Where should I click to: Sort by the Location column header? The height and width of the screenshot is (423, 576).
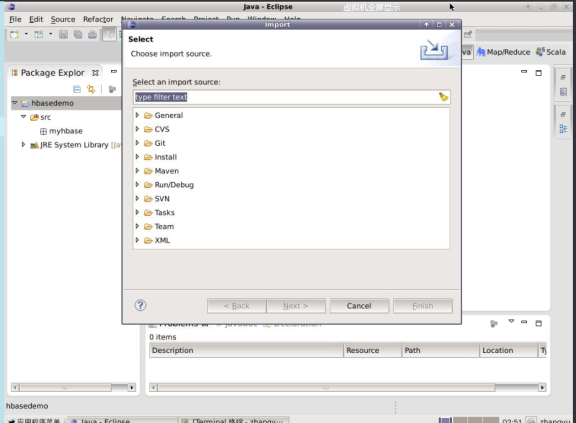(x=508, y=350)
